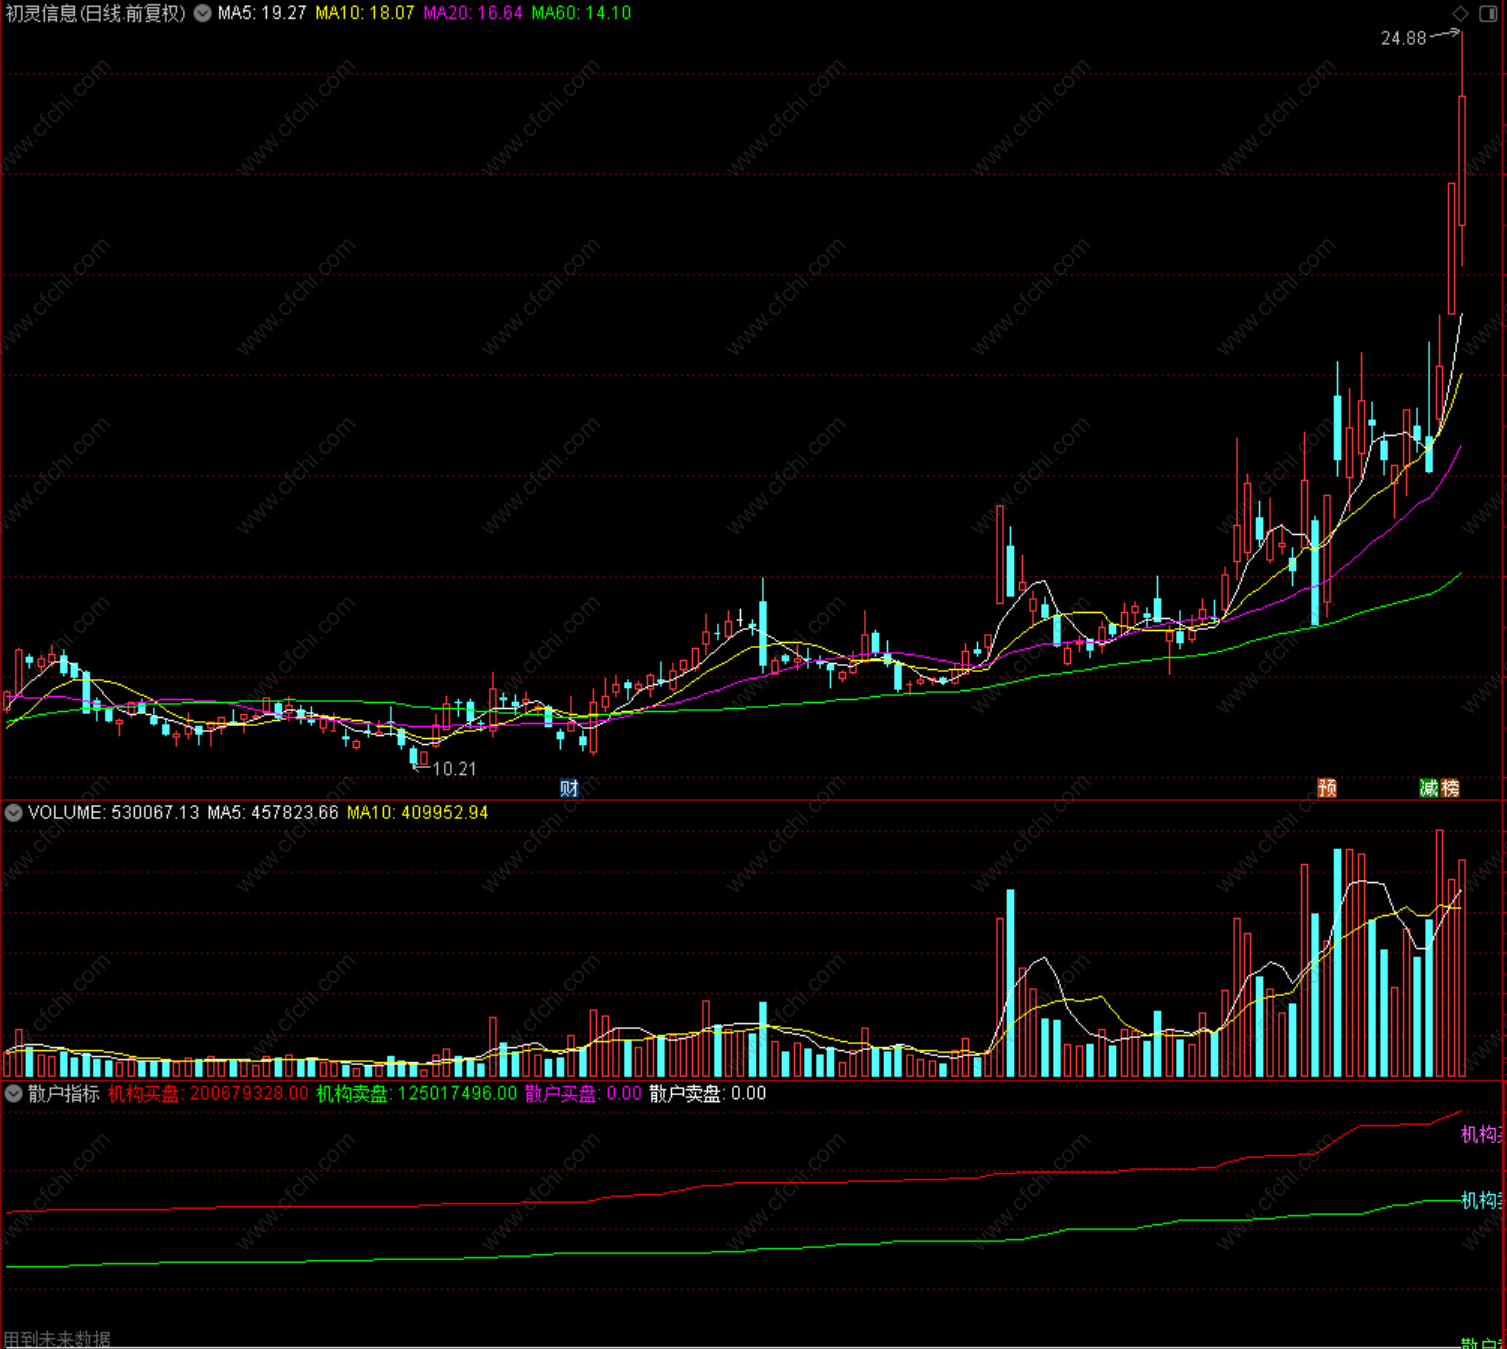Click the 机构卖盘: 125017496.00 value
Image resolution: width=1507 pixels, height=1349 pixels.
[417, 1093]
